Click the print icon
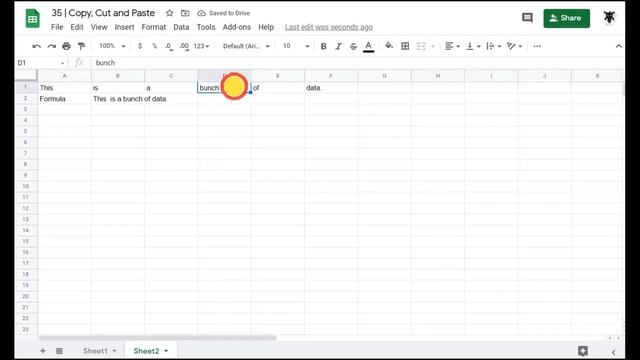640x360 pixels. tap(67, 46)
